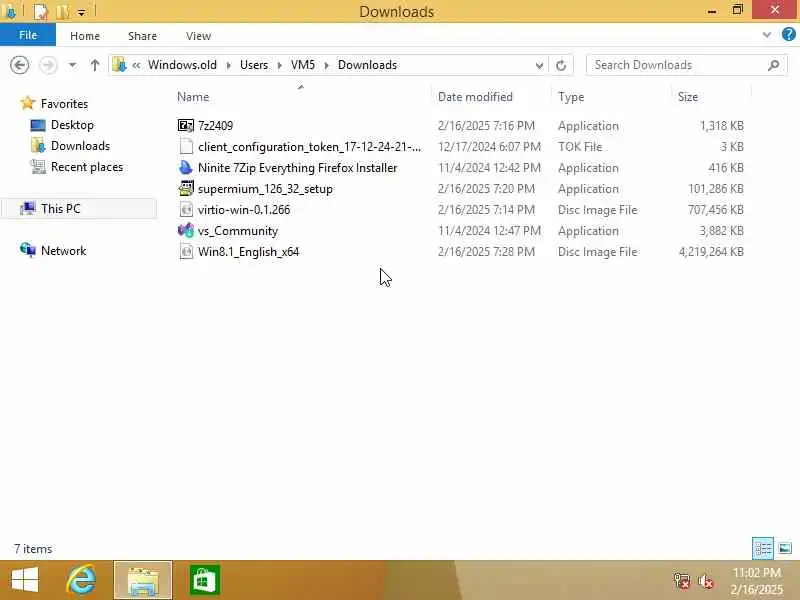
Task: Click the TOK File type cell
Action: click(x=580, y=147)
